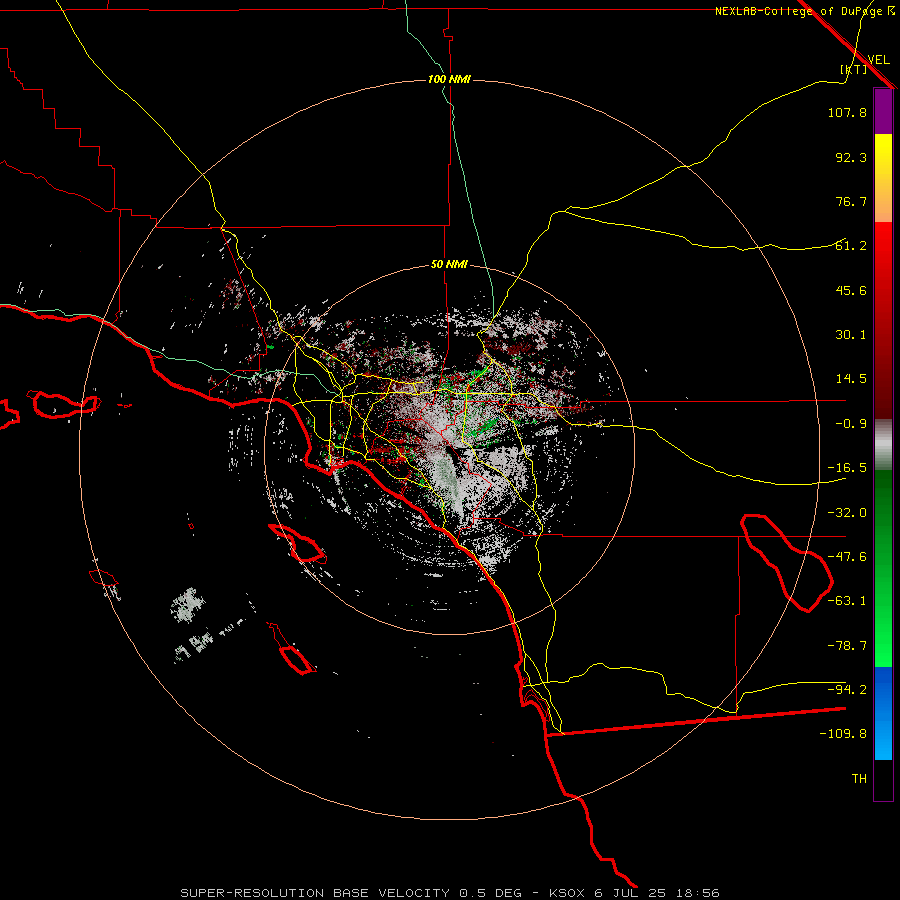Pick the green segment of the velocity scale
The width and height of the screenshot is (900, 900).
coord(883,568)
